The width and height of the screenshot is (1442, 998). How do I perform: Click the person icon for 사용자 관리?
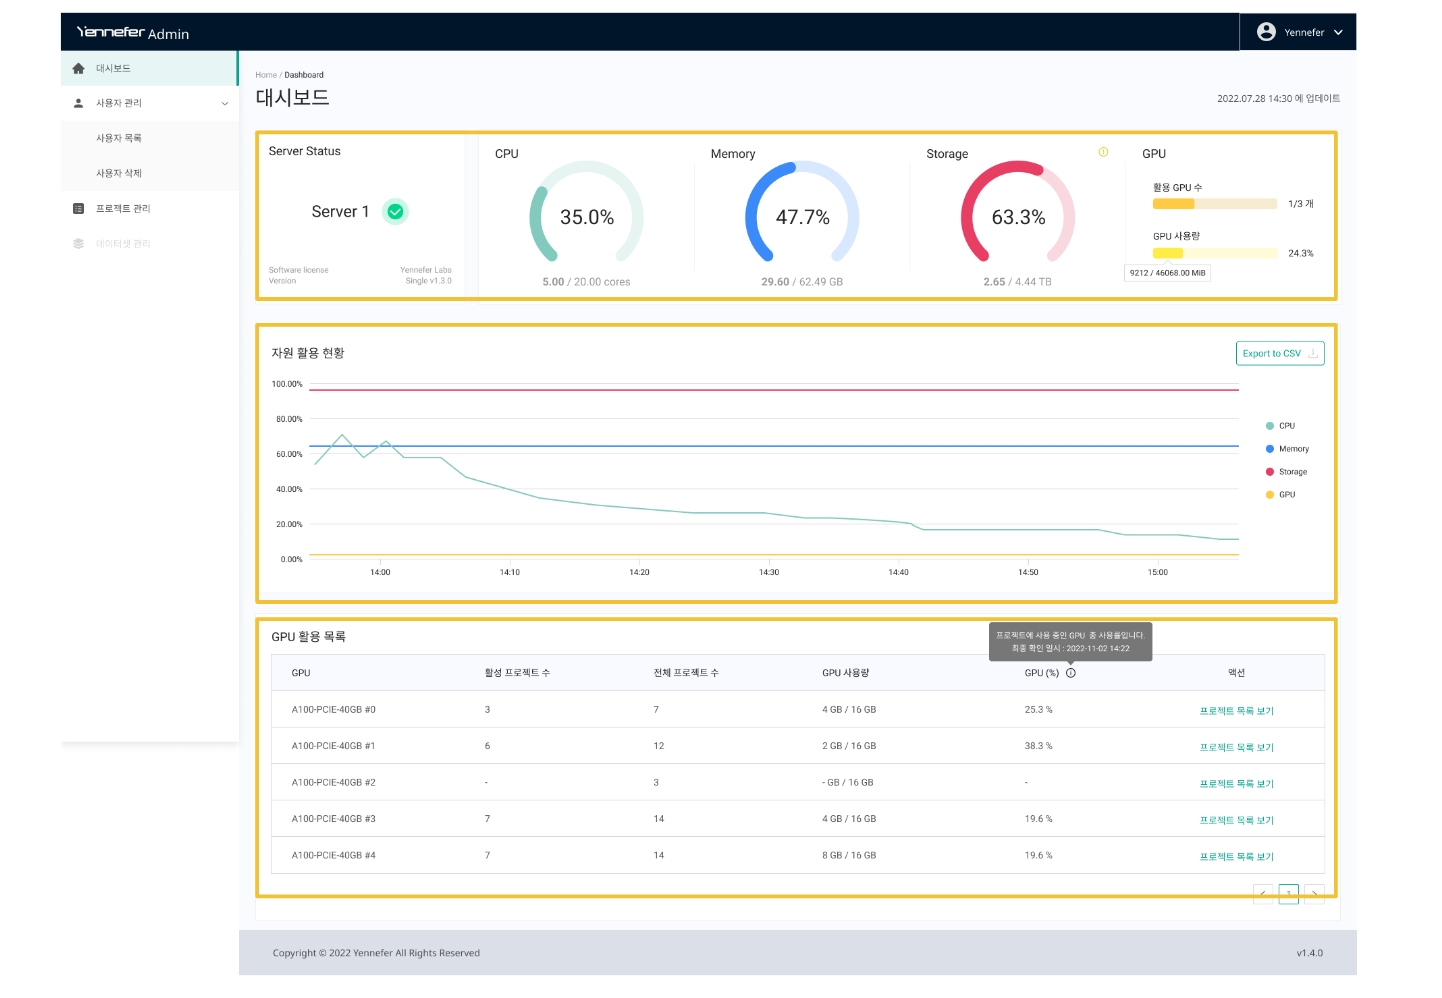(x=79, y=103)
